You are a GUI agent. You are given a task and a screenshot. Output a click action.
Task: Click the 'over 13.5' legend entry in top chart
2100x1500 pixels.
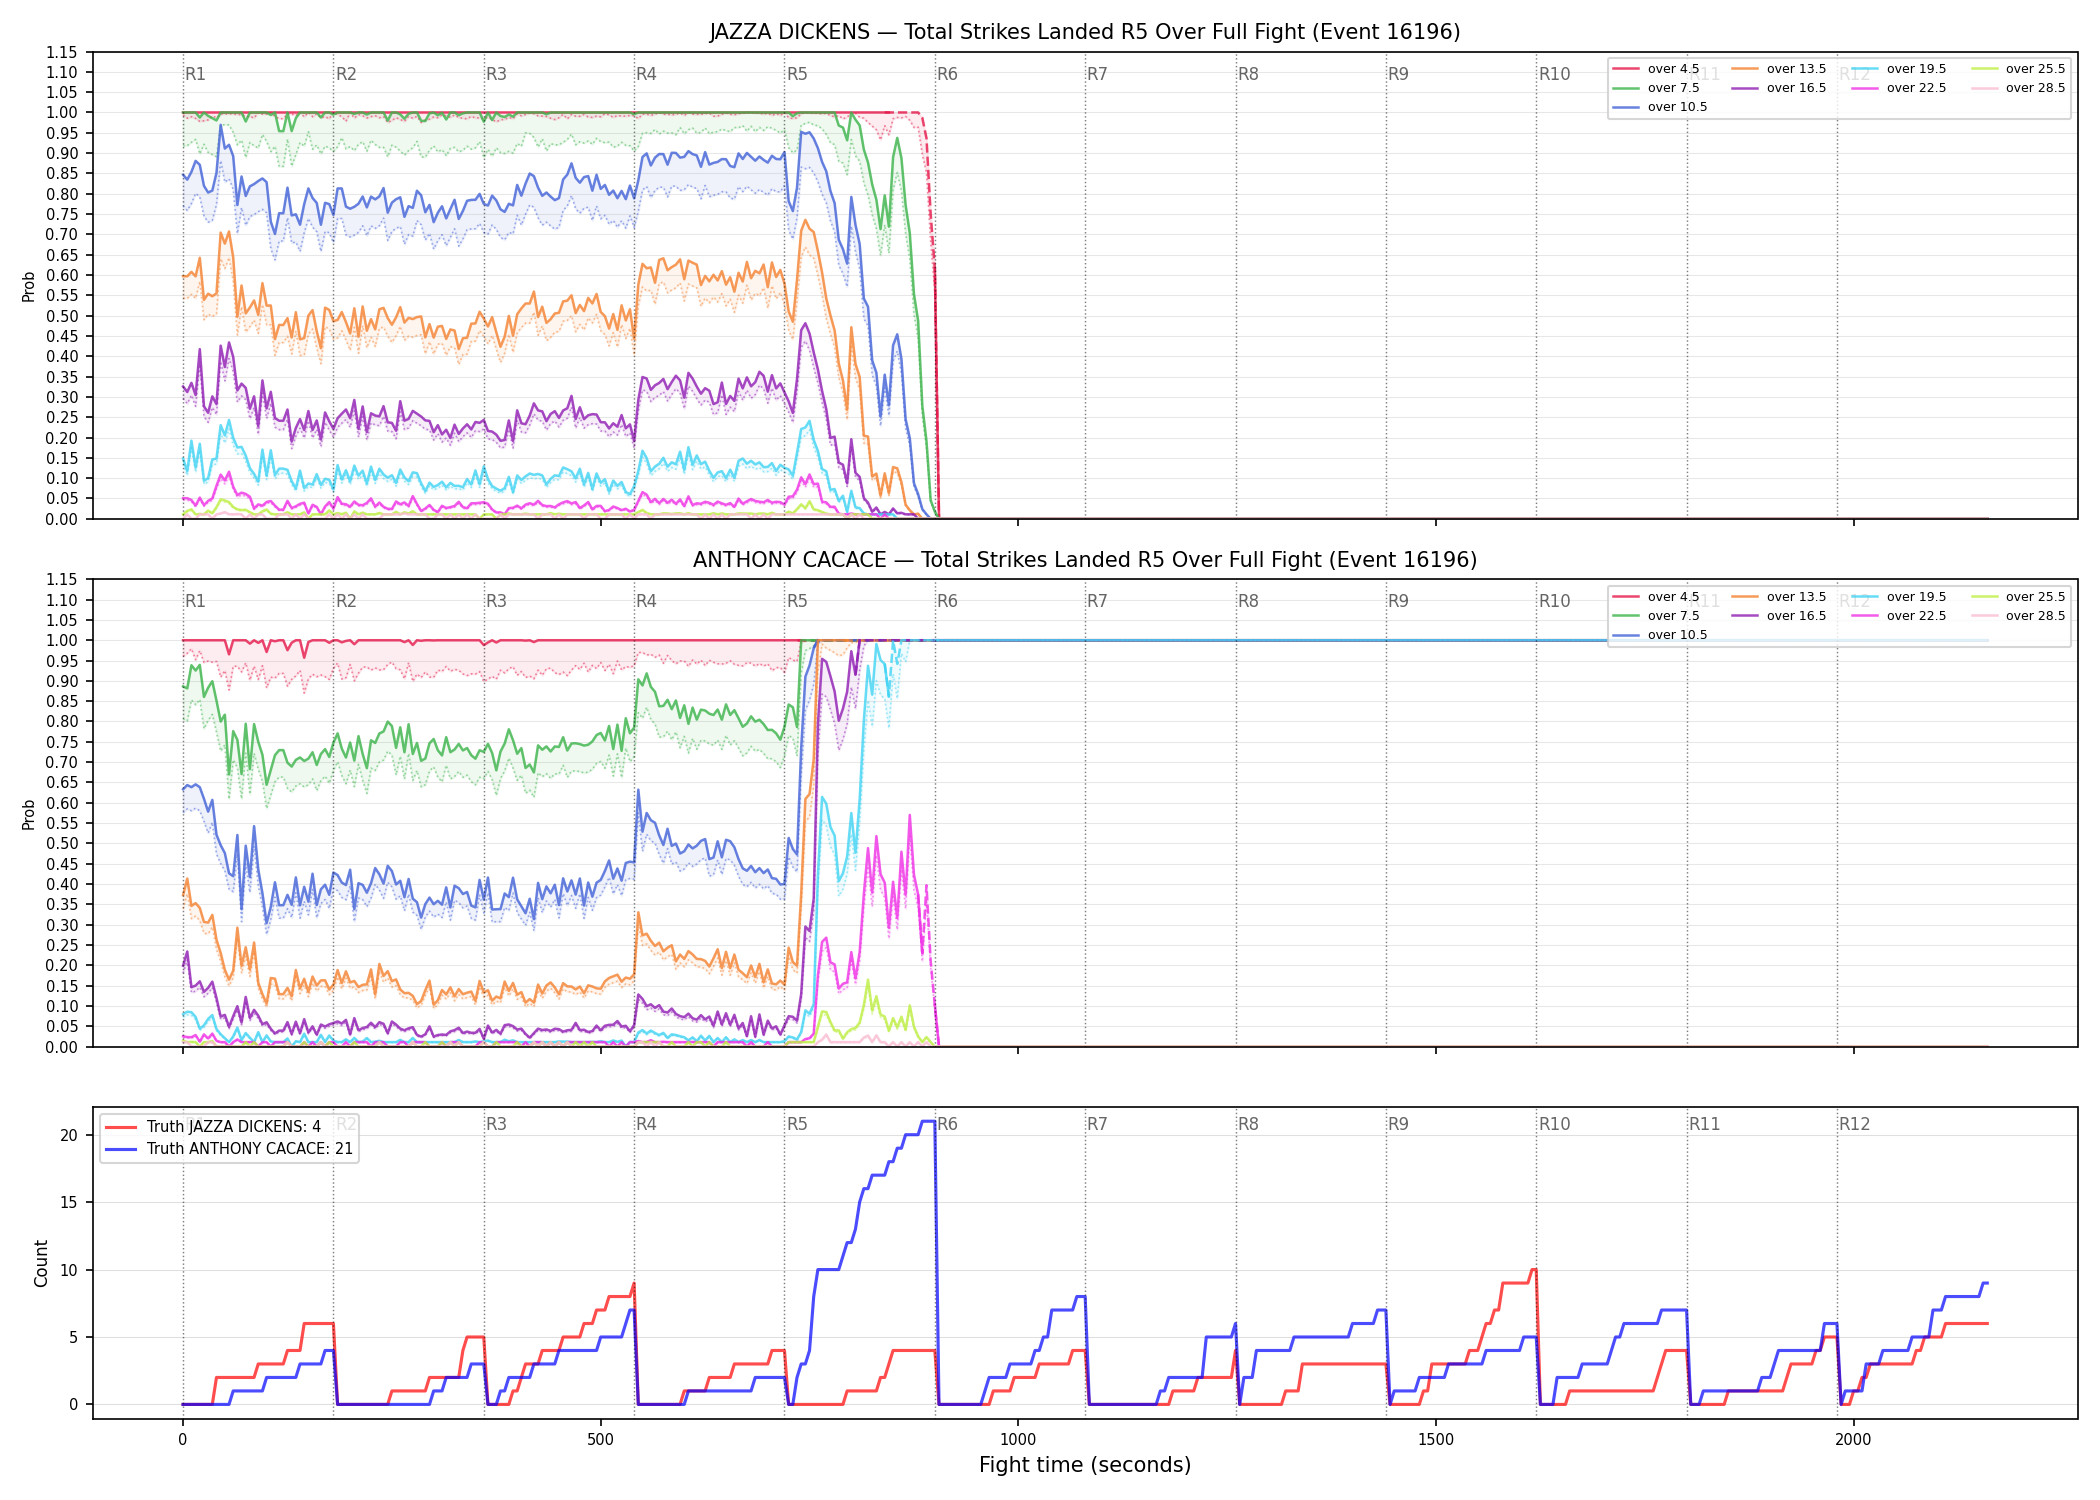(x=1779, y=69)
